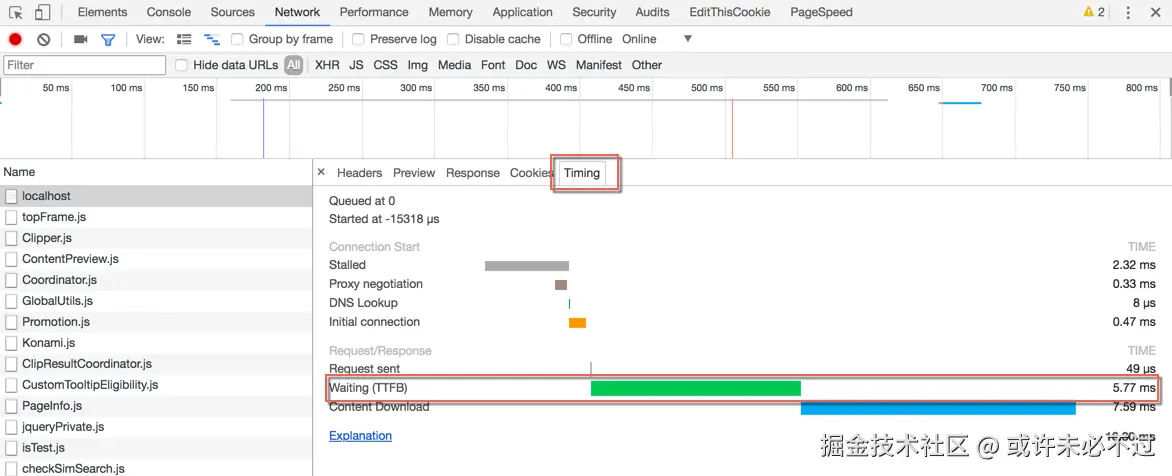Switch to large request rows view icon
This screenshot has width=1172, height=476.
coord(184,40)
